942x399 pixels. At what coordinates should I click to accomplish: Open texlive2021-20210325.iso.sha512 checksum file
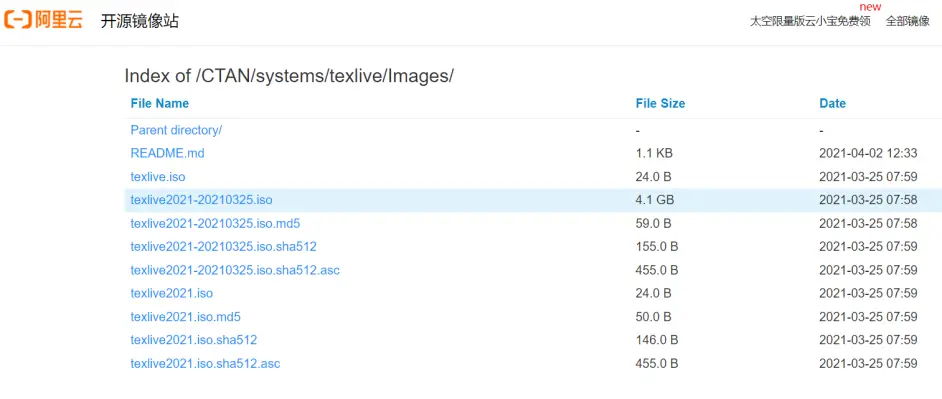click(x=223, y=246)
